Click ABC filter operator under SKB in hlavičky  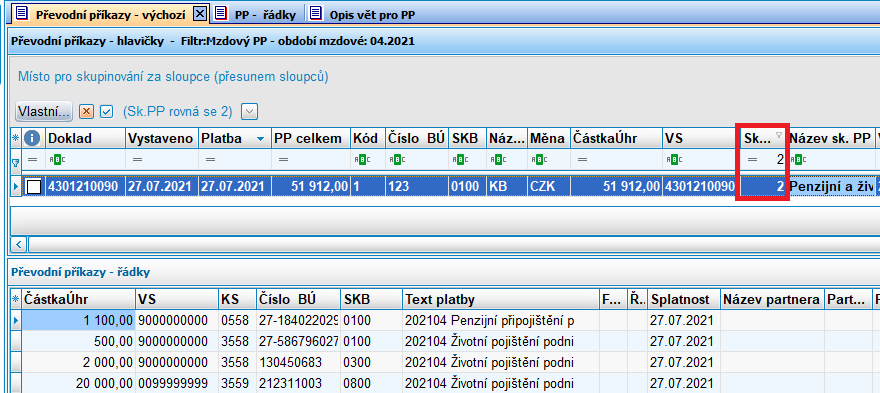tap(459, 160)
